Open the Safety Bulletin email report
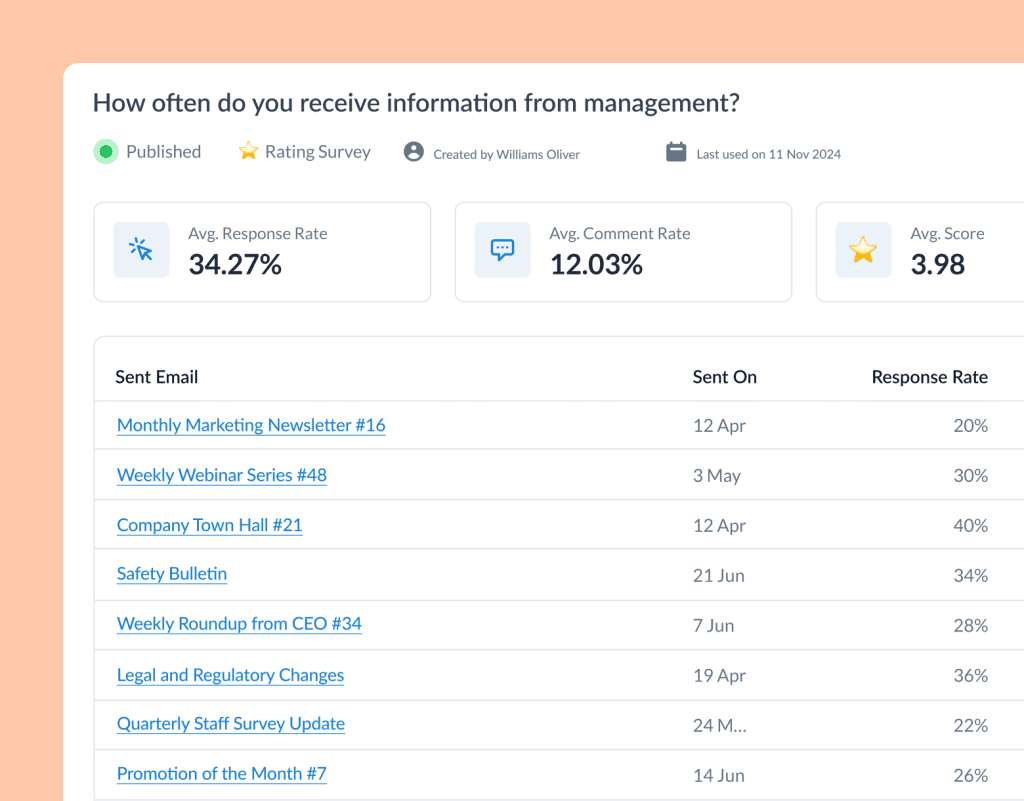This screenshot has width=1024, height=801. [171, 574]
